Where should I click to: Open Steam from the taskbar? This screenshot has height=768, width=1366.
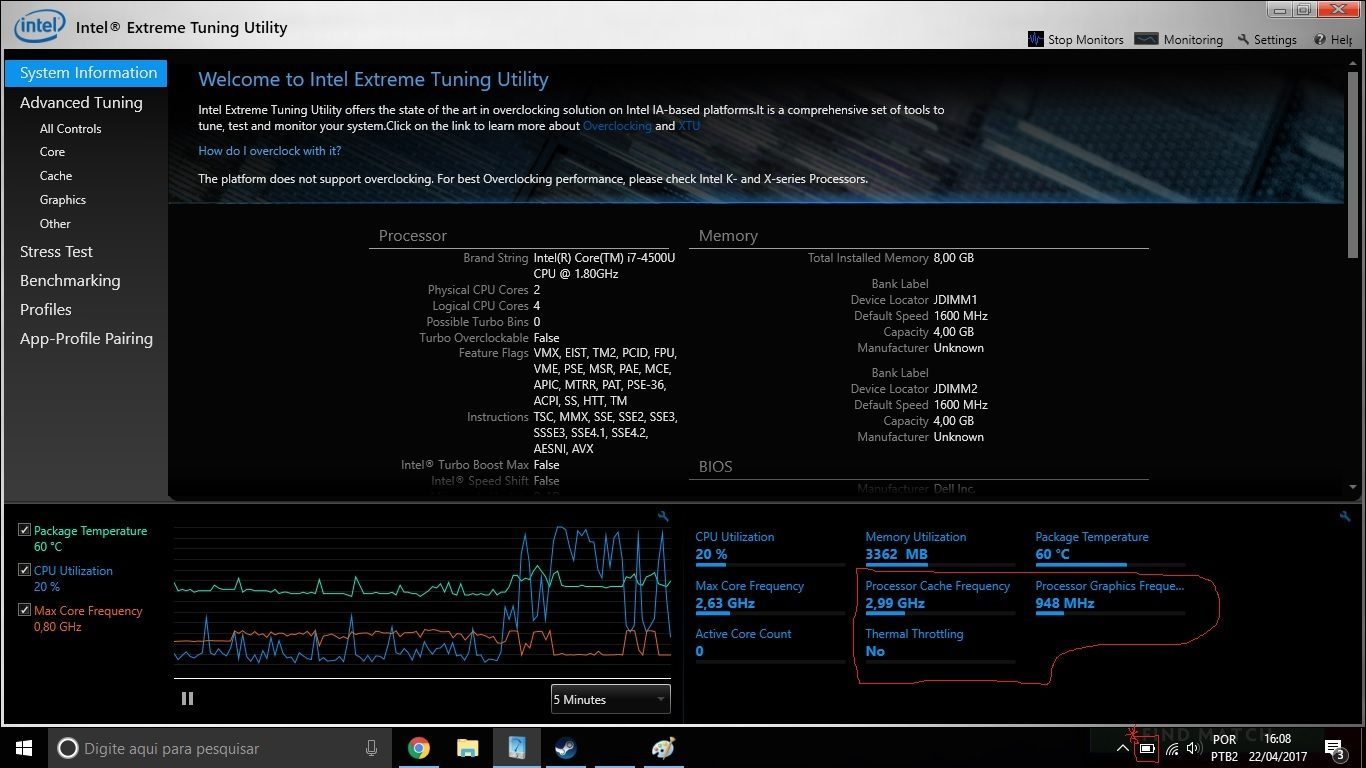point(565,748)
